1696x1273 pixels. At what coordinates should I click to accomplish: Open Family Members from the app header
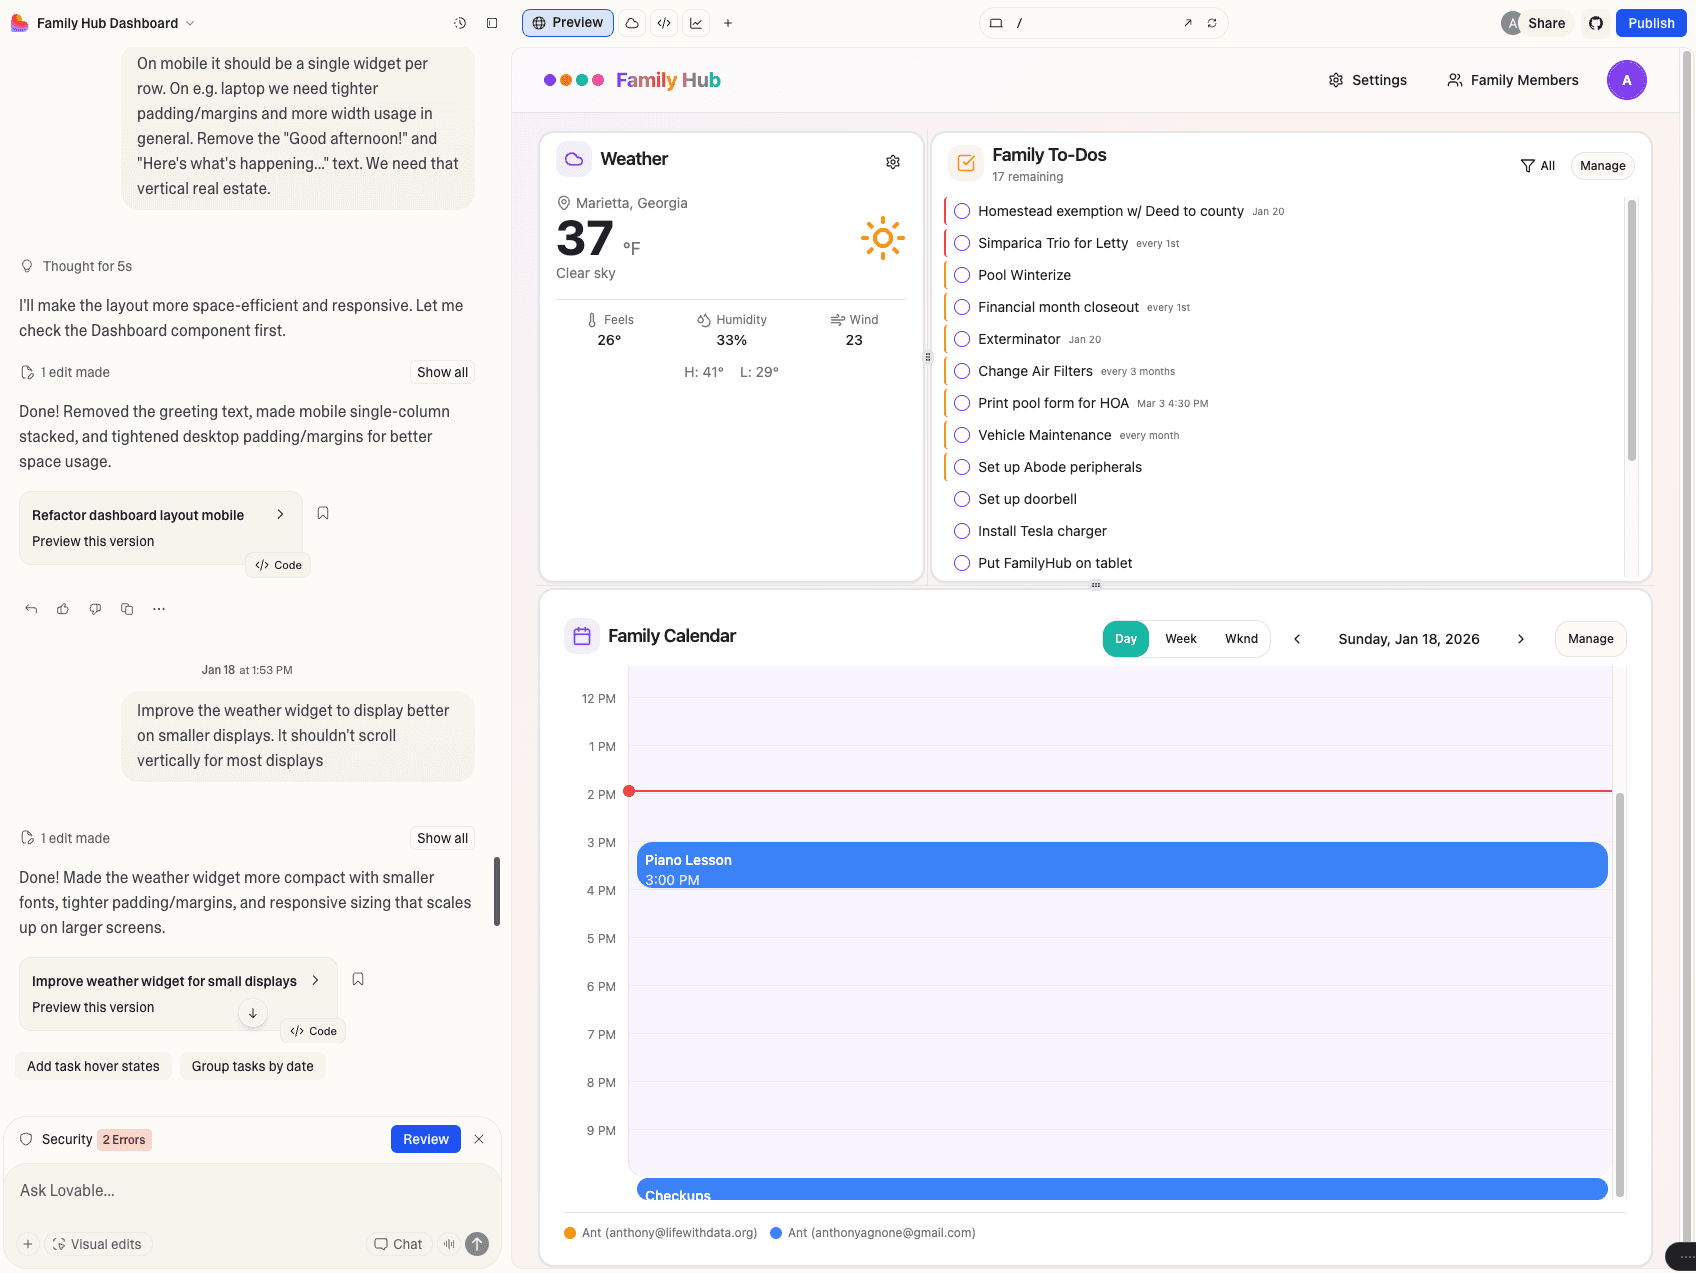pyautogui.click(x=1512, y=80)
